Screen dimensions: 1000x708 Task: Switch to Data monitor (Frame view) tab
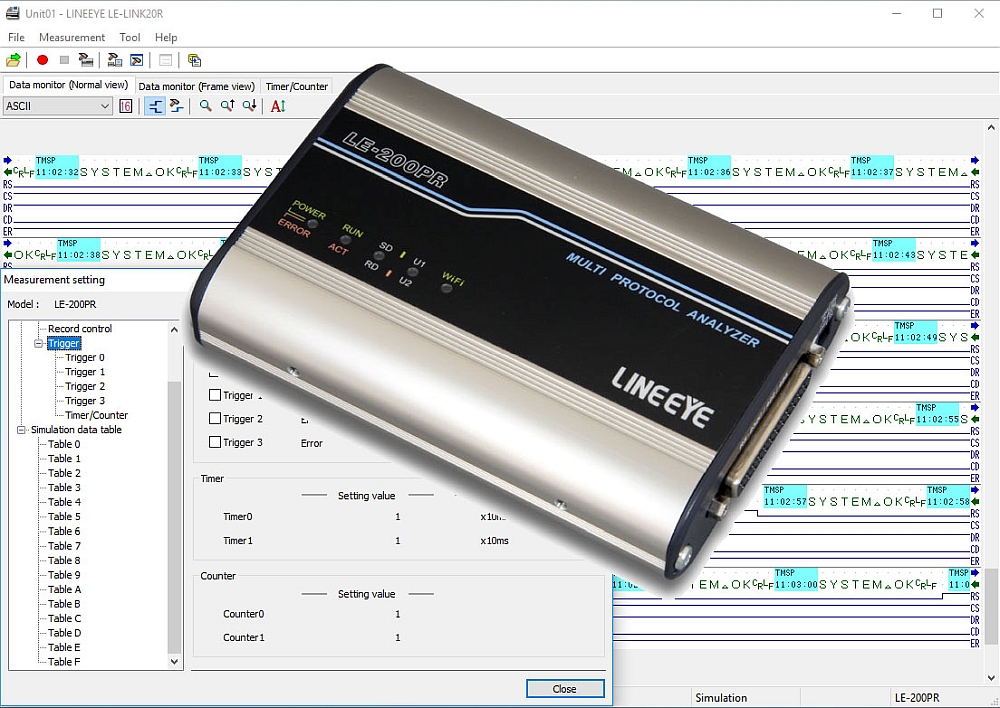pyautogui.click(x=196, y=86)
